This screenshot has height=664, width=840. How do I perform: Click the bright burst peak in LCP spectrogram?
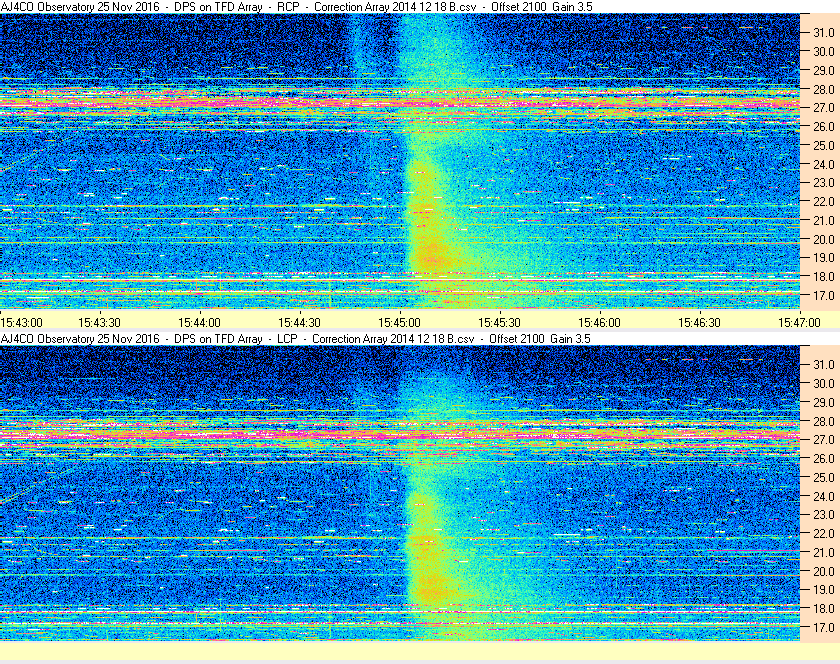432,588
